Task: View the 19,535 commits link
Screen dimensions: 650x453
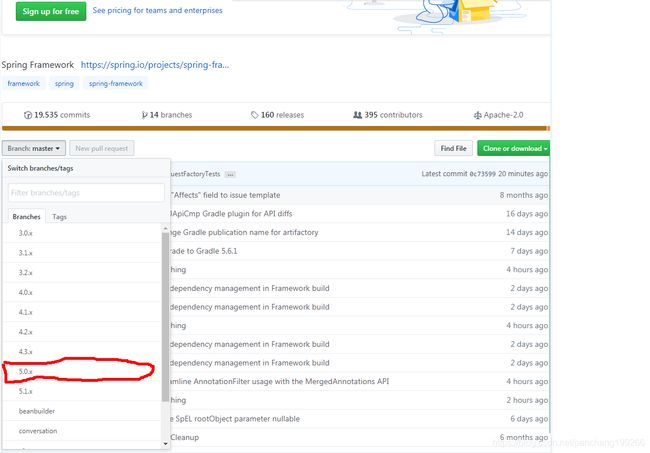Action: [62, 115]
